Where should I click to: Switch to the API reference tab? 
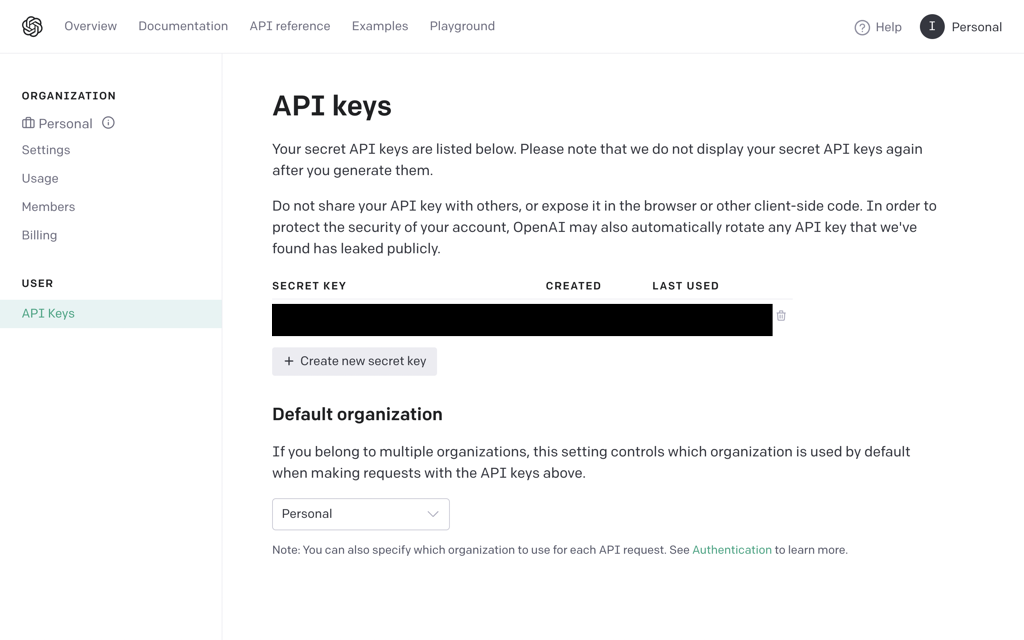290,26
